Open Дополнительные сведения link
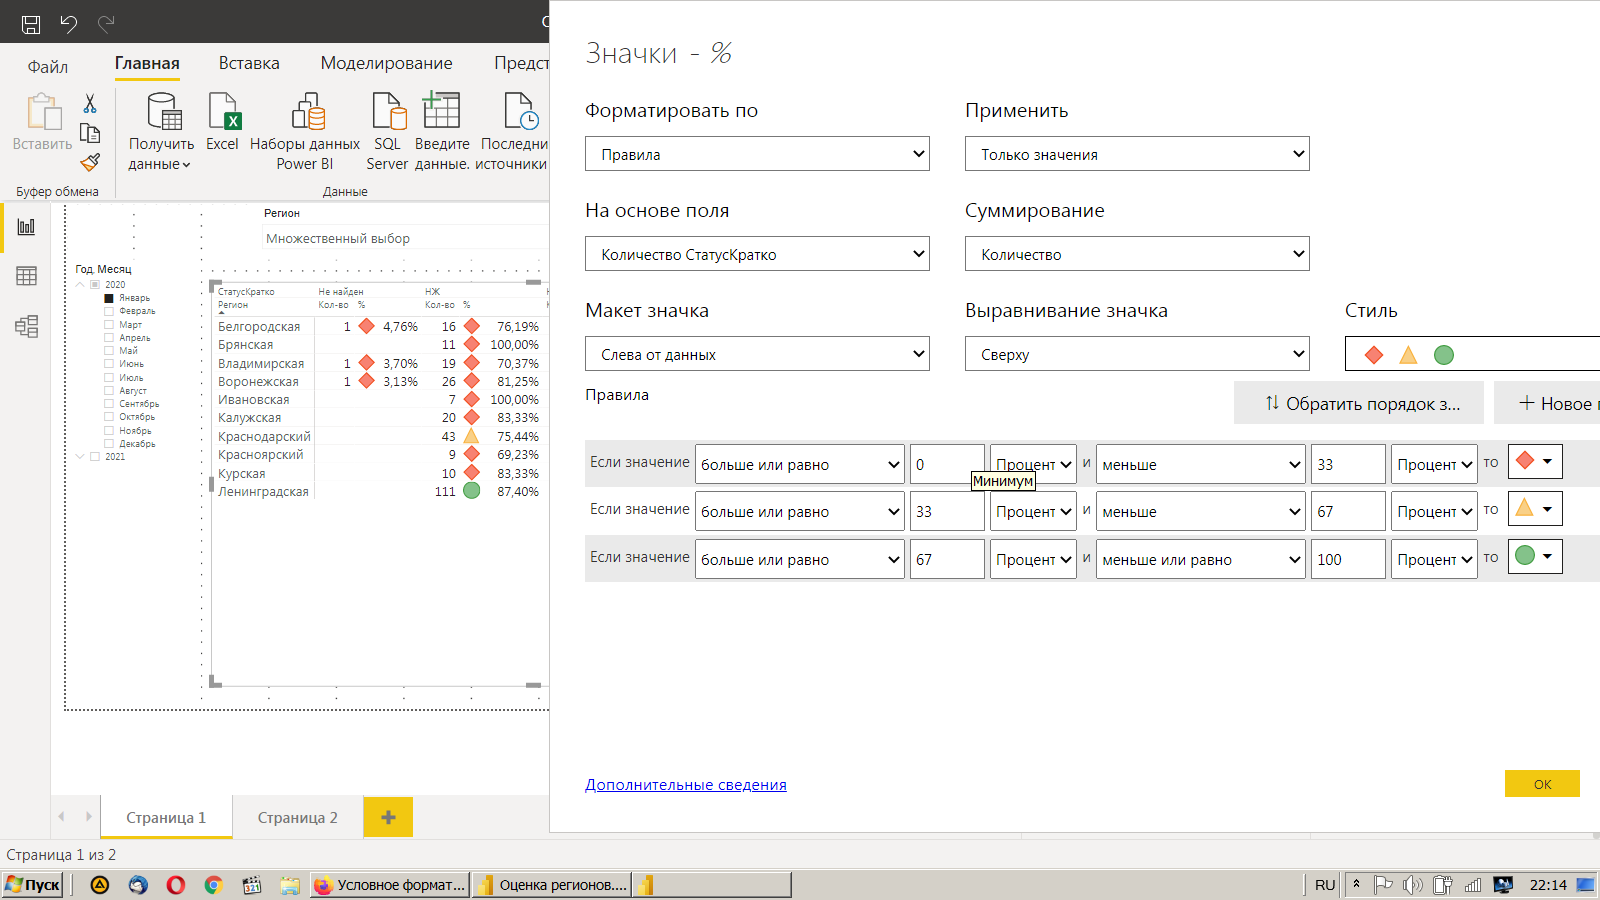 [x=686, y=784]
